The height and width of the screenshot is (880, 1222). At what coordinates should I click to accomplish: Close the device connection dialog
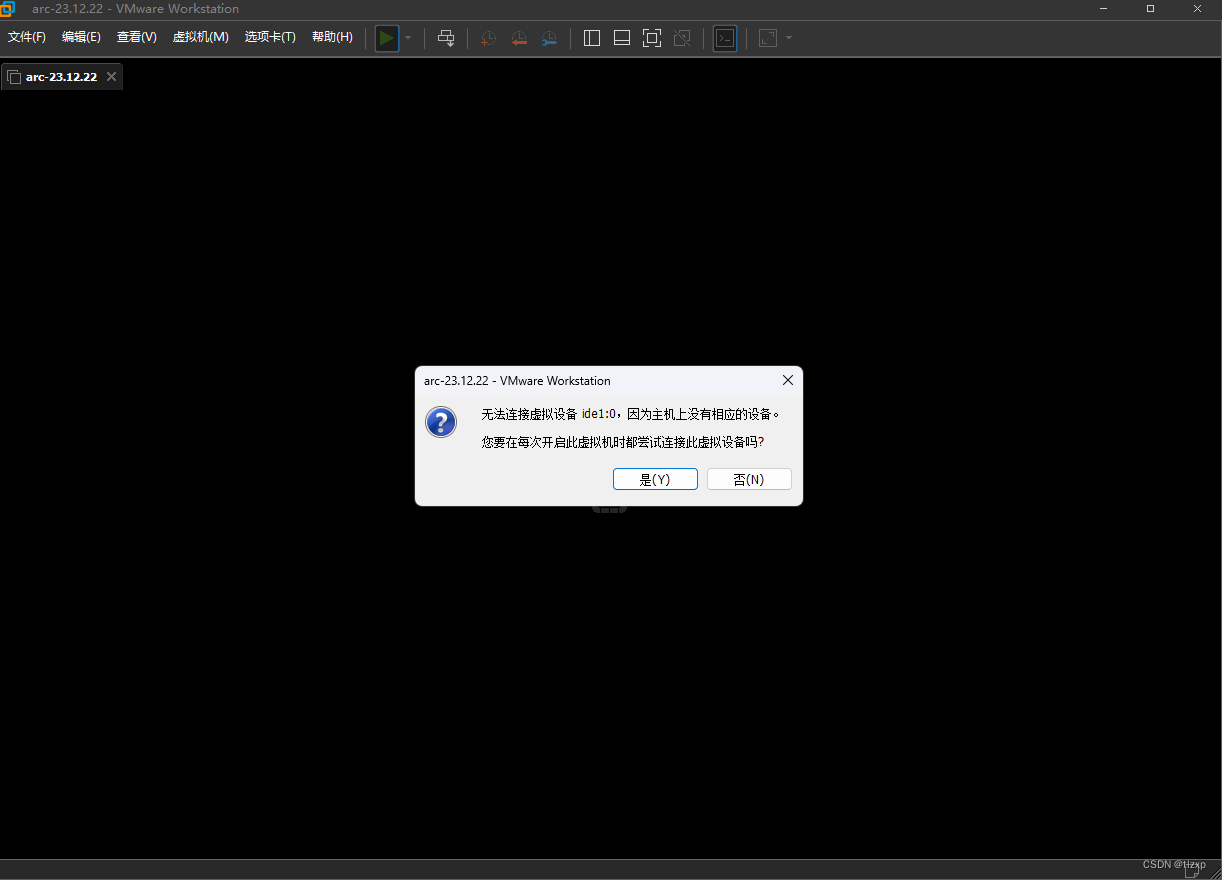[788, 380]
